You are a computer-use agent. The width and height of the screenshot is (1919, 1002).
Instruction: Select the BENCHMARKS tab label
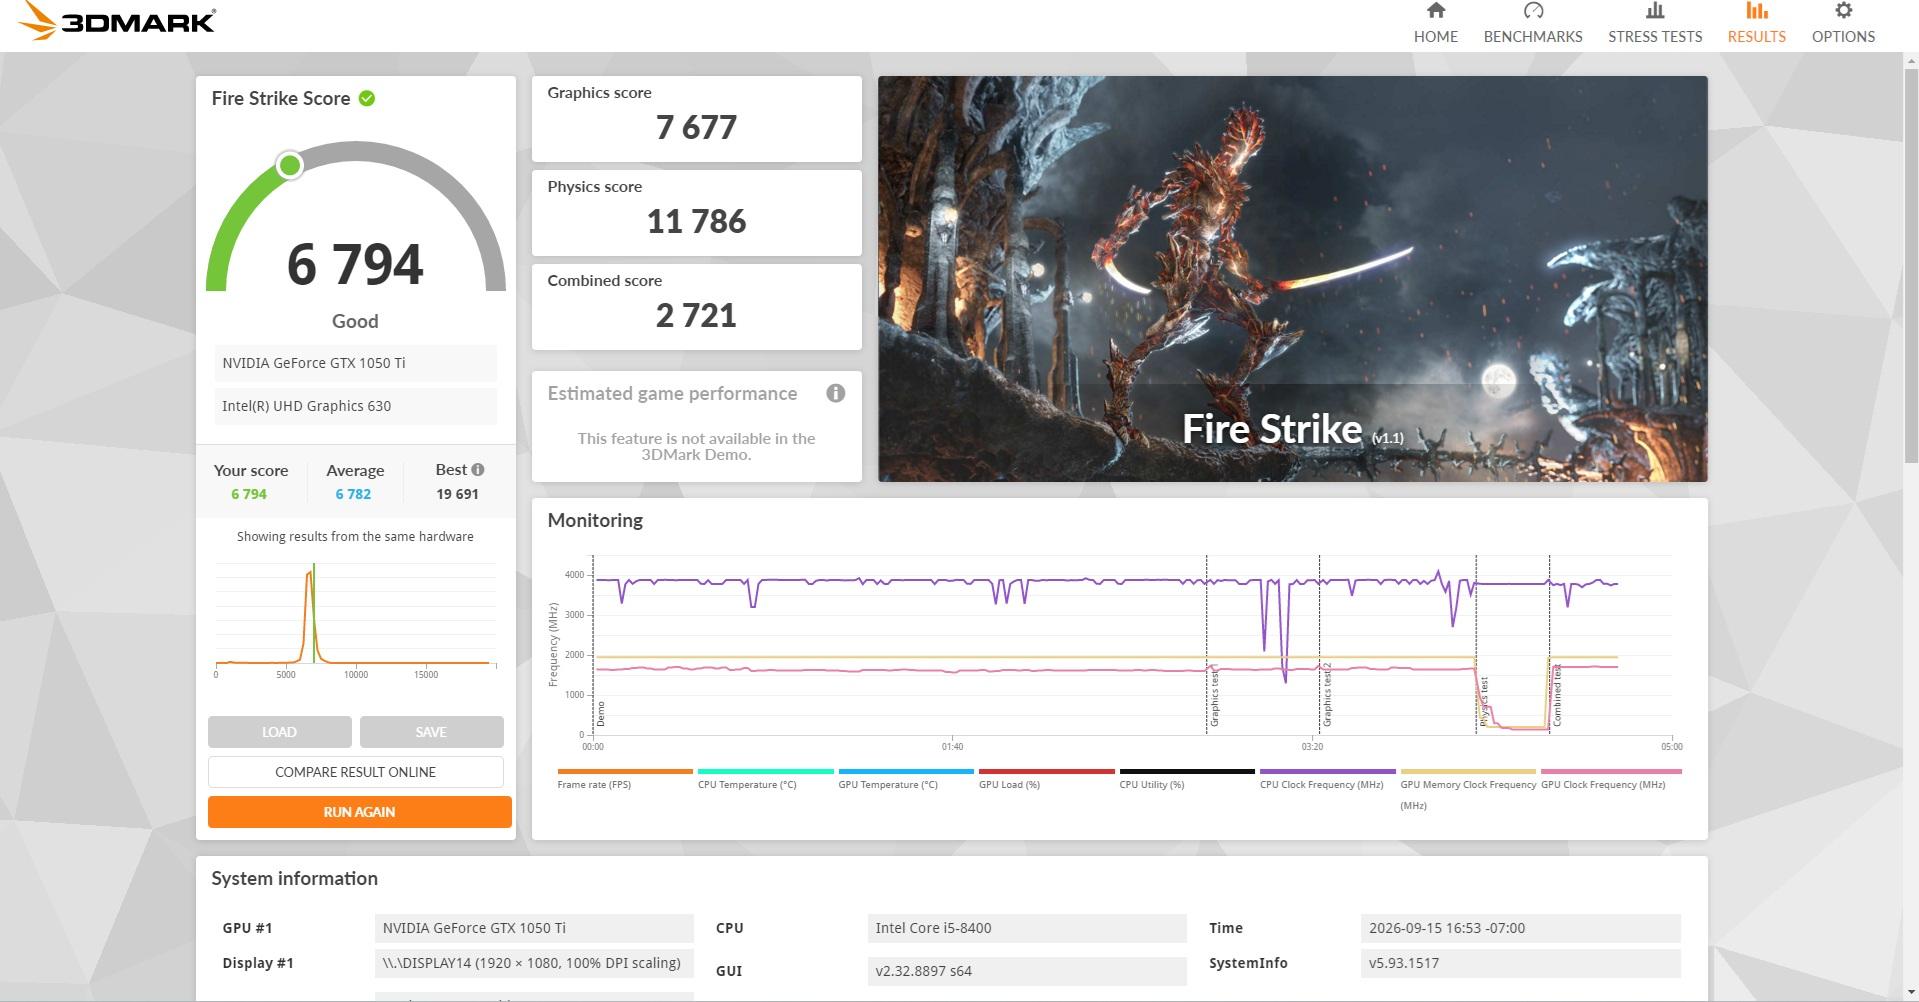[1533, 36]
